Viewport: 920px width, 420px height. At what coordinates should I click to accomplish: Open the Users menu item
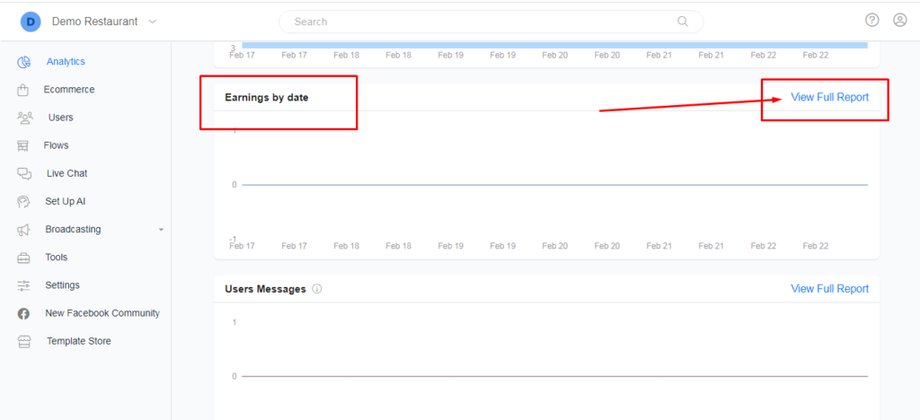(60, 117)
